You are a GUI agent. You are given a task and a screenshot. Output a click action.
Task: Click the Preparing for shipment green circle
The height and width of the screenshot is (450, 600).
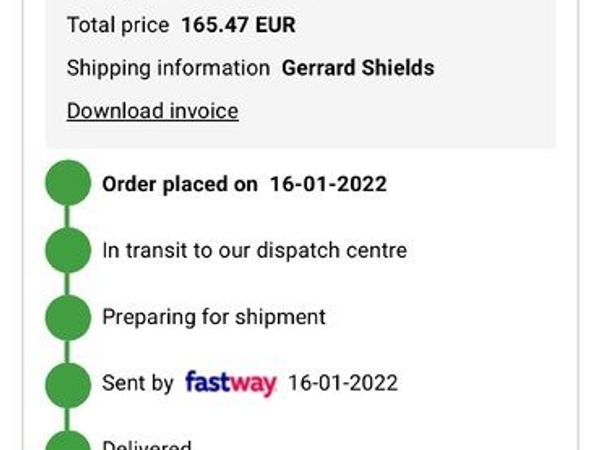click(x=68, y=317)
